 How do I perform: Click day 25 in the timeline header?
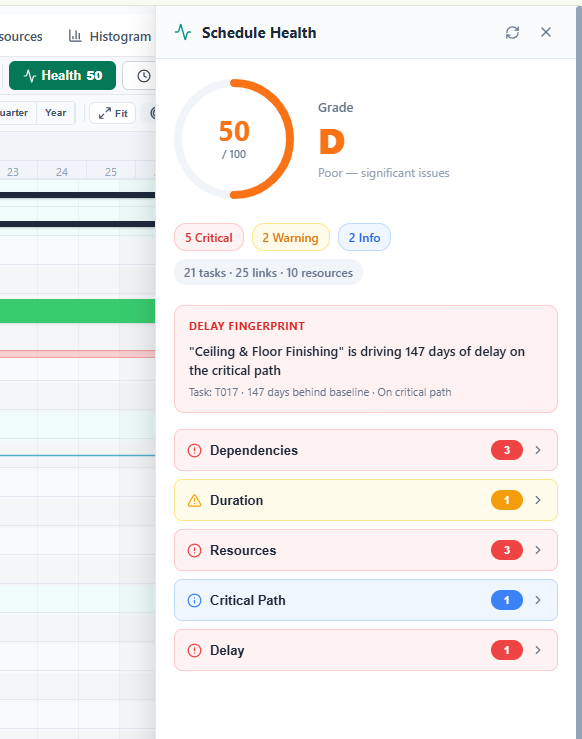coord(111,172)
